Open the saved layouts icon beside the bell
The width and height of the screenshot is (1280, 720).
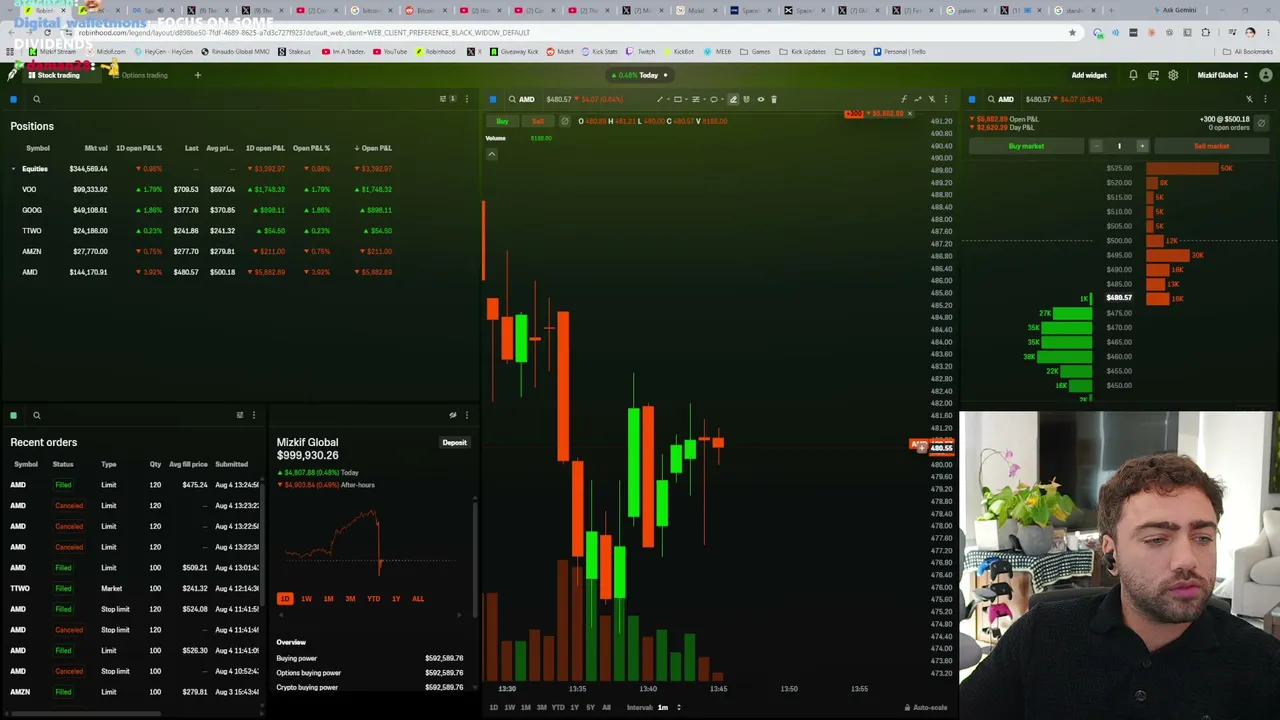[x=1153, y=75]
